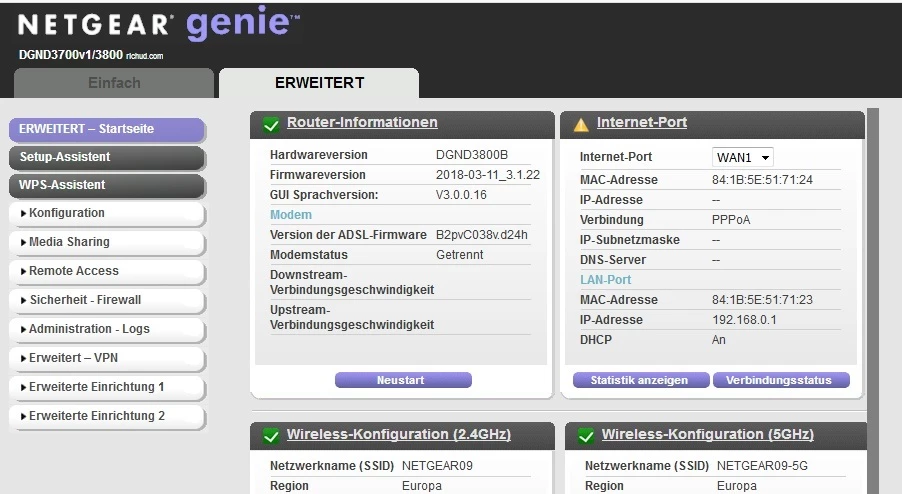902x494 pixels.
Task: Click the Neustart button
Action: point(403,380)
